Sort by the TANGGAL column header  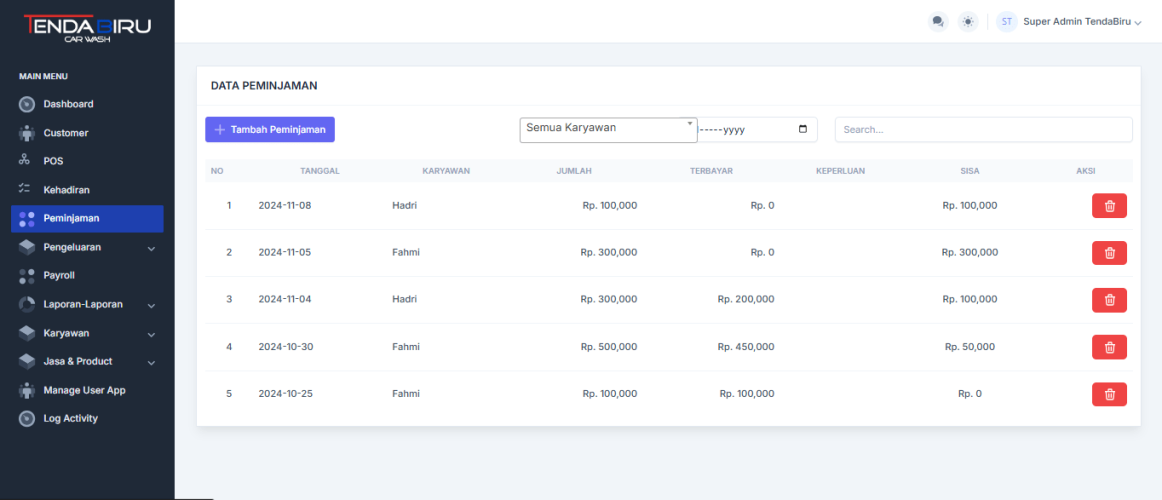point(319,171)
